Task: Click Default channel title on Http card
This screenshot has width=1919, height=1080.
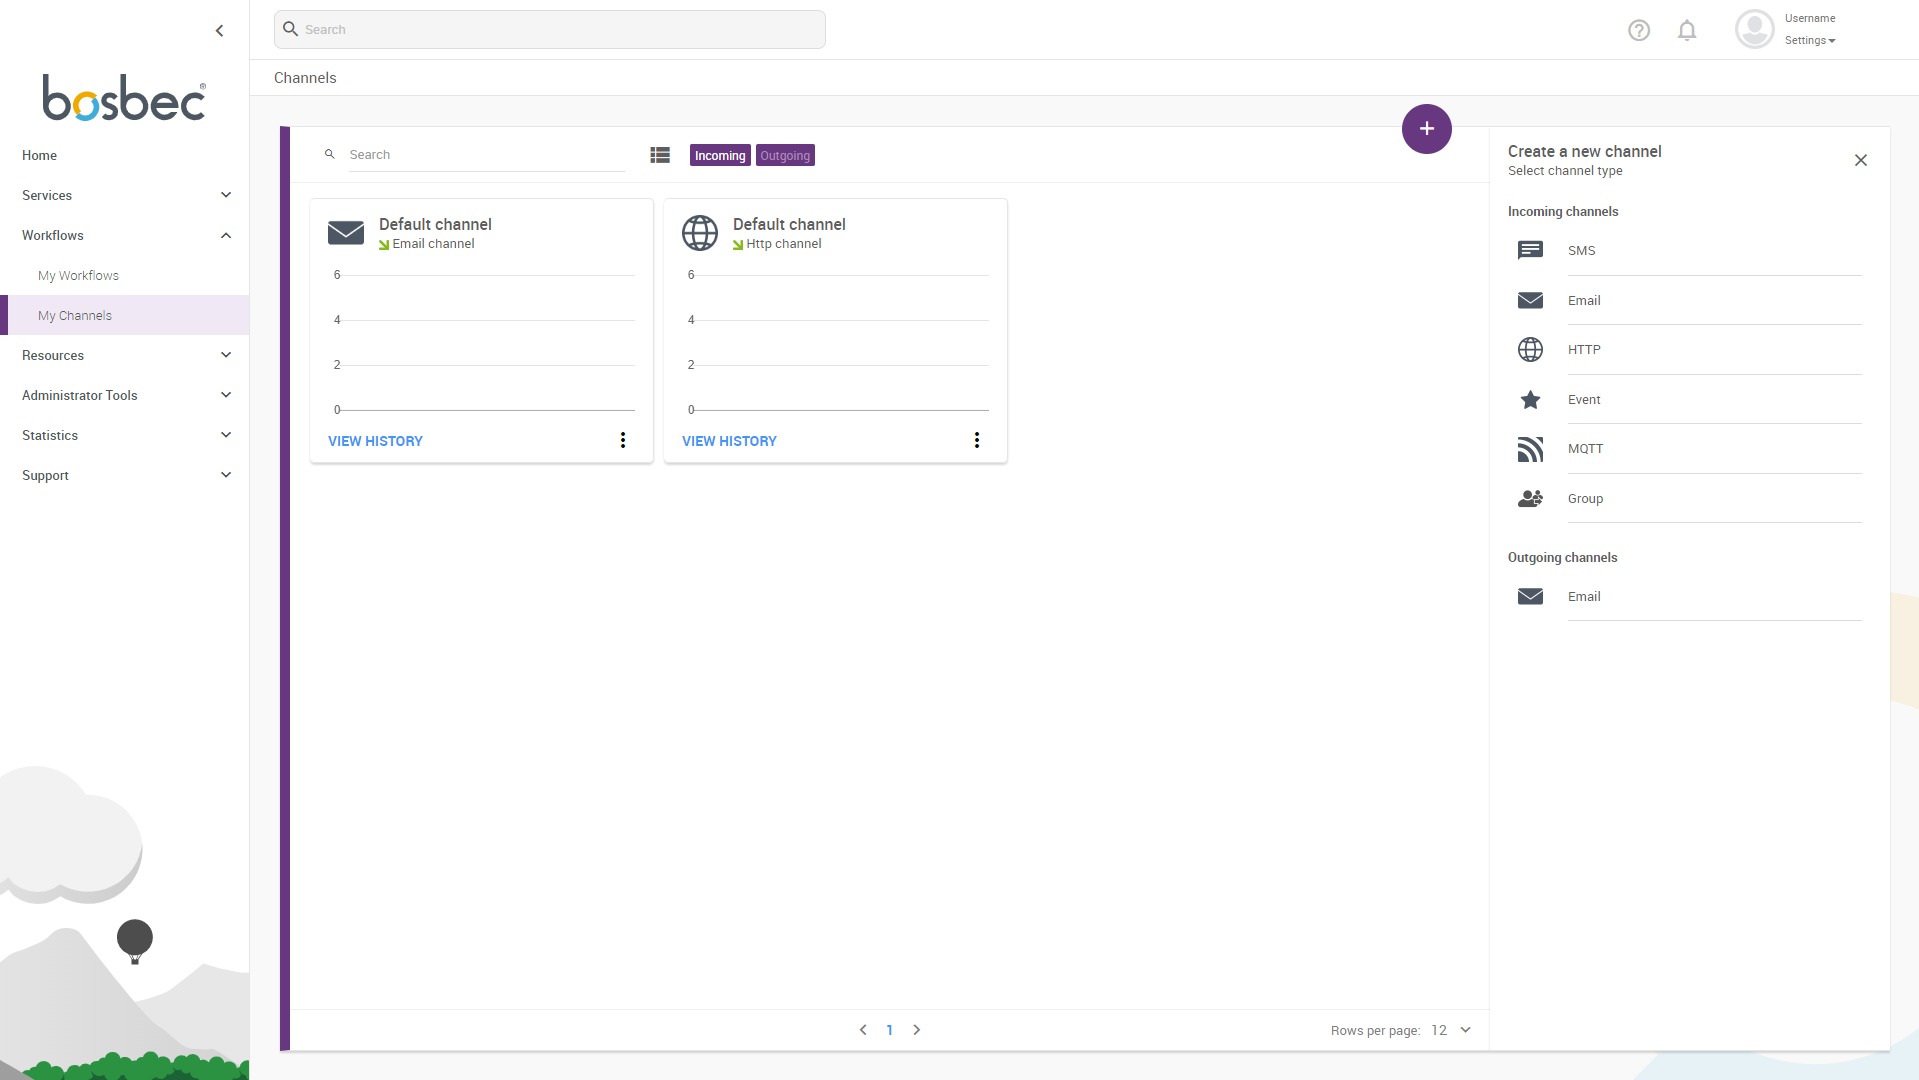Action: [x=789, y=224]
